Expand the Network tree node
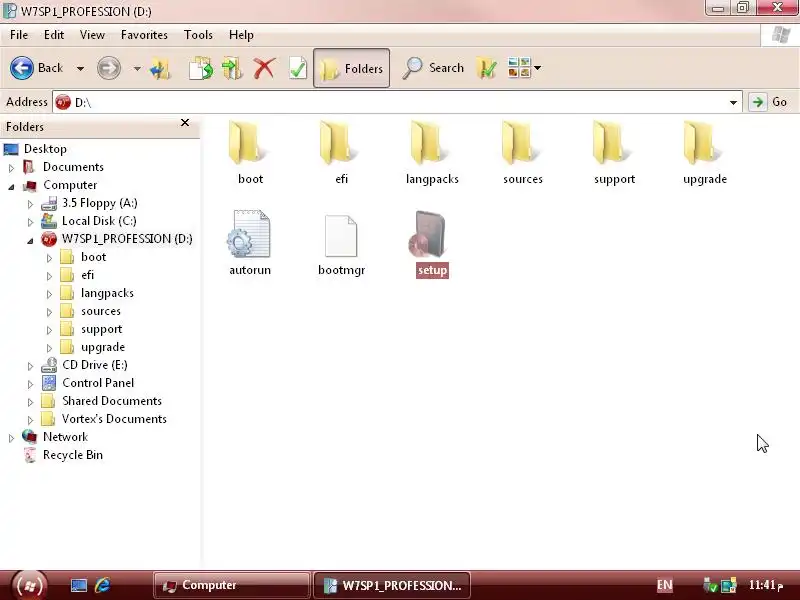This screenshot has width=800, height=600. 11,438
